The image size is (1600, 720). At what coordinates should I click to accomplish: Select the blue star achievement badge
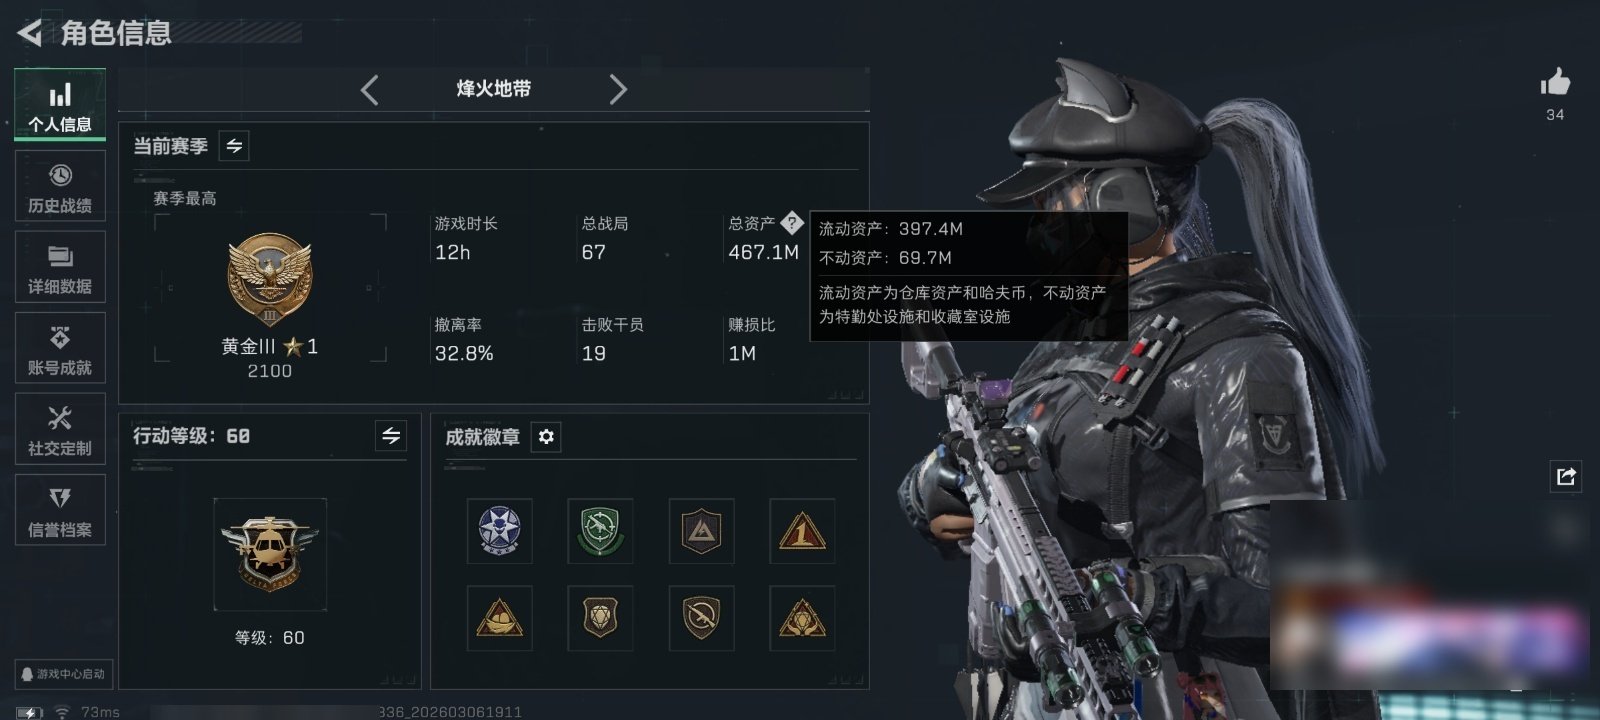(x=499, y=531)
